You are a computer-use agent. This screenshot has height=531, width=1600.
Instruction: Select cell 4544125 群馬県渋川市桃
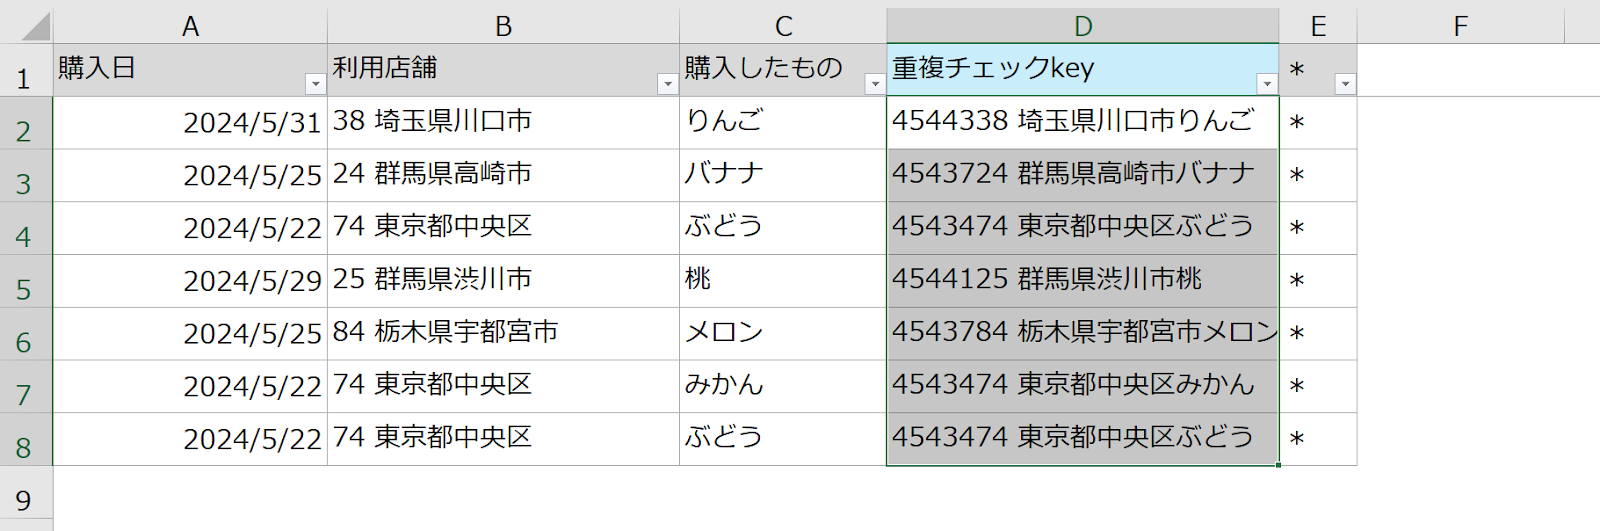[x=1083, y=282]
